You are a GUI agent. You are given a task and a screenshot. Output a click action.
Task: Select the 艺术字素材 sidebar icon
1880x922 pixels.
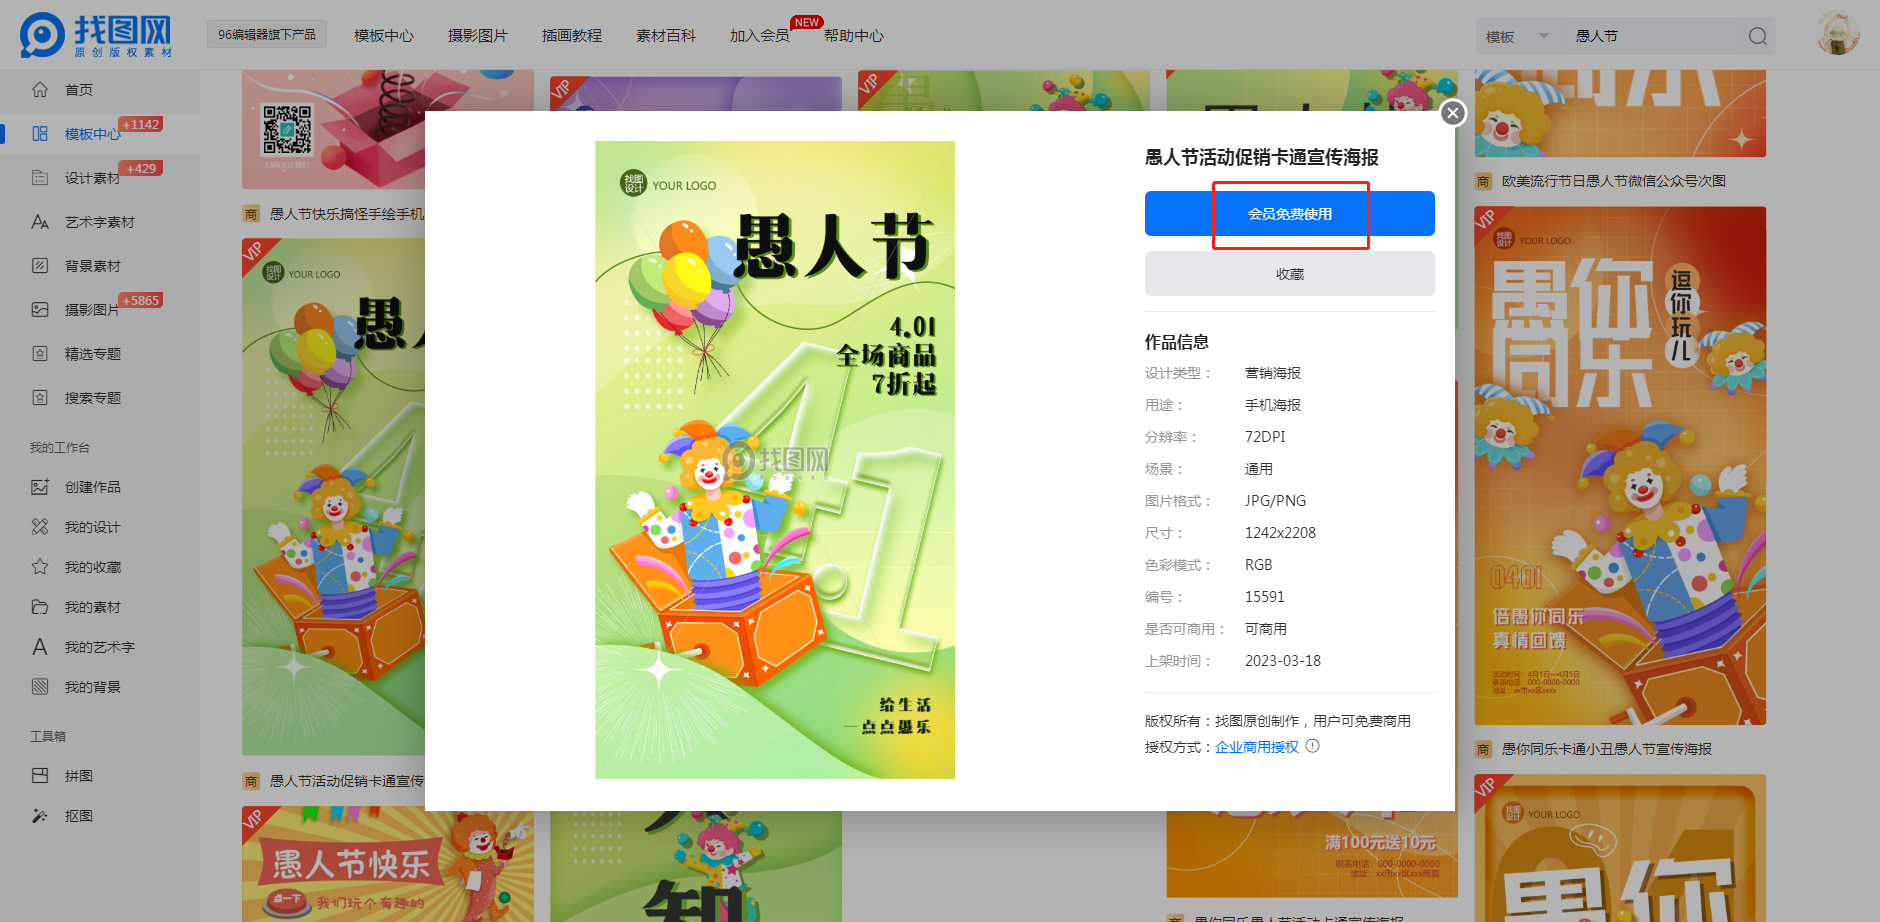pyautogui.click(x=40, y=222)
